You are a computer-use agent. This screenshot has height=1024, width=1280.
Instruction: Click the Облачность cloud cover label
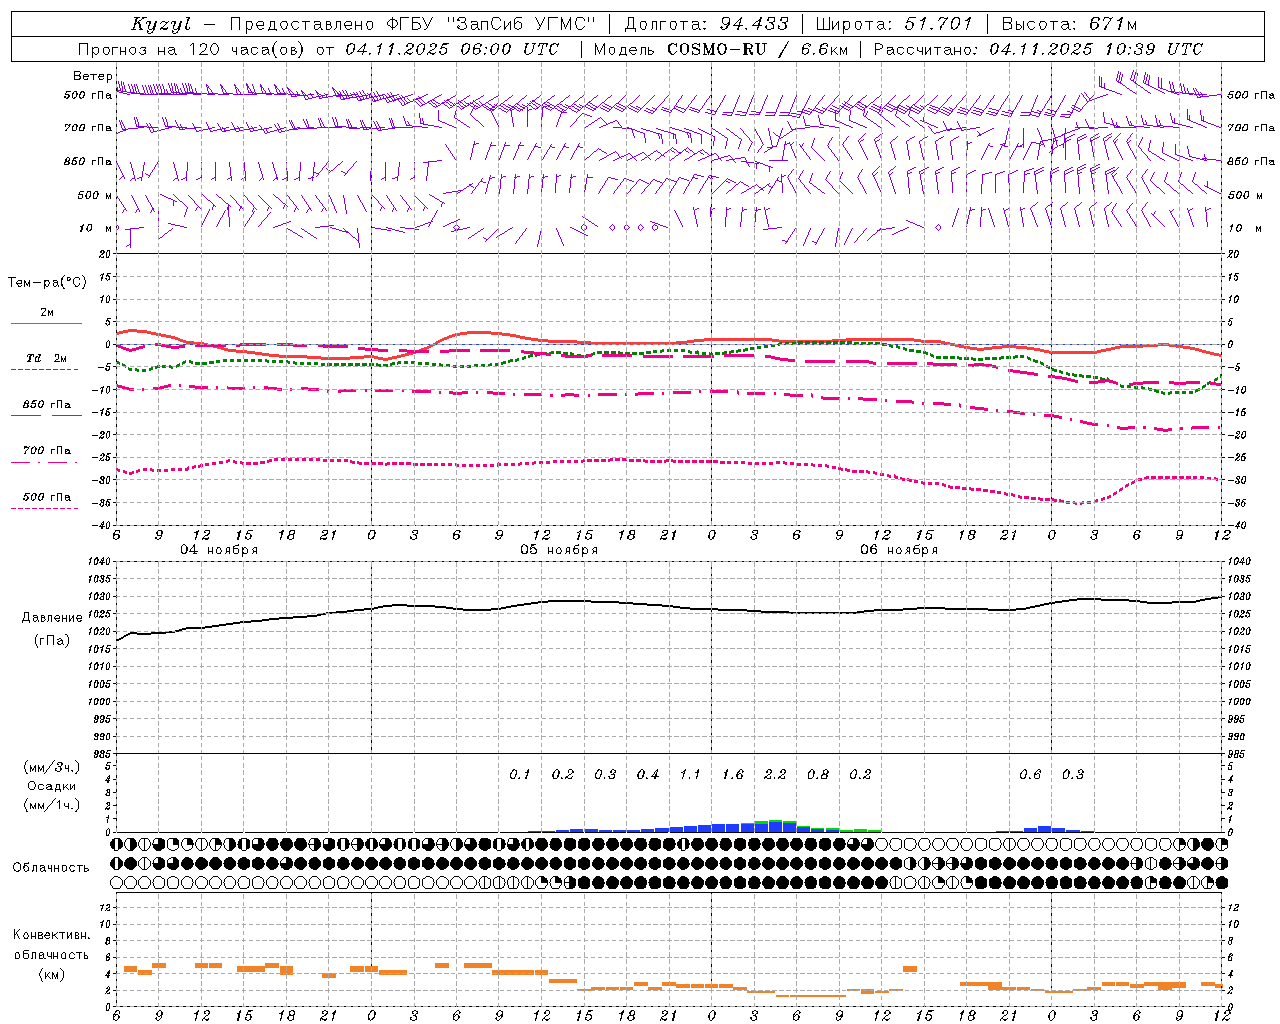pyautogui.click(x=51, y=867)
